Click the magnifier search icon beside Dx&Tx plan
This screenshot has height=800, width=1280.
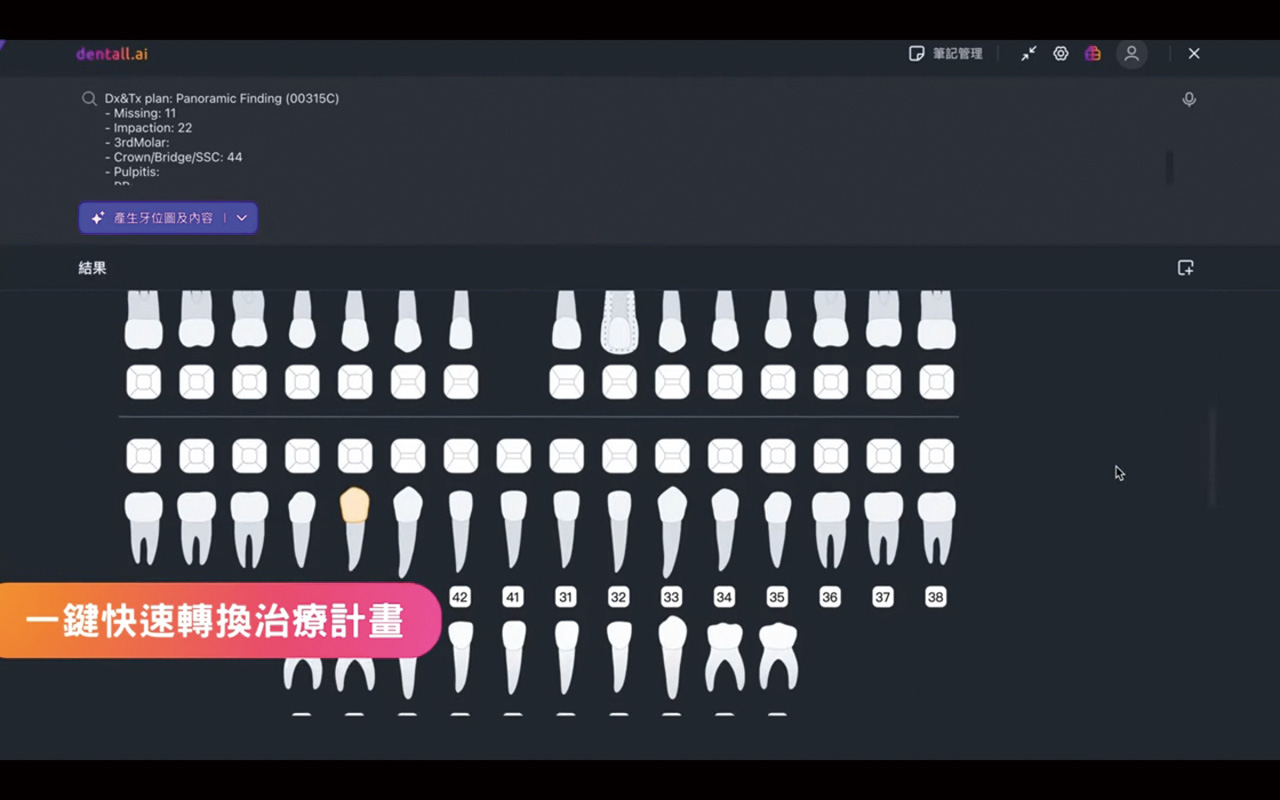[89, 99]
